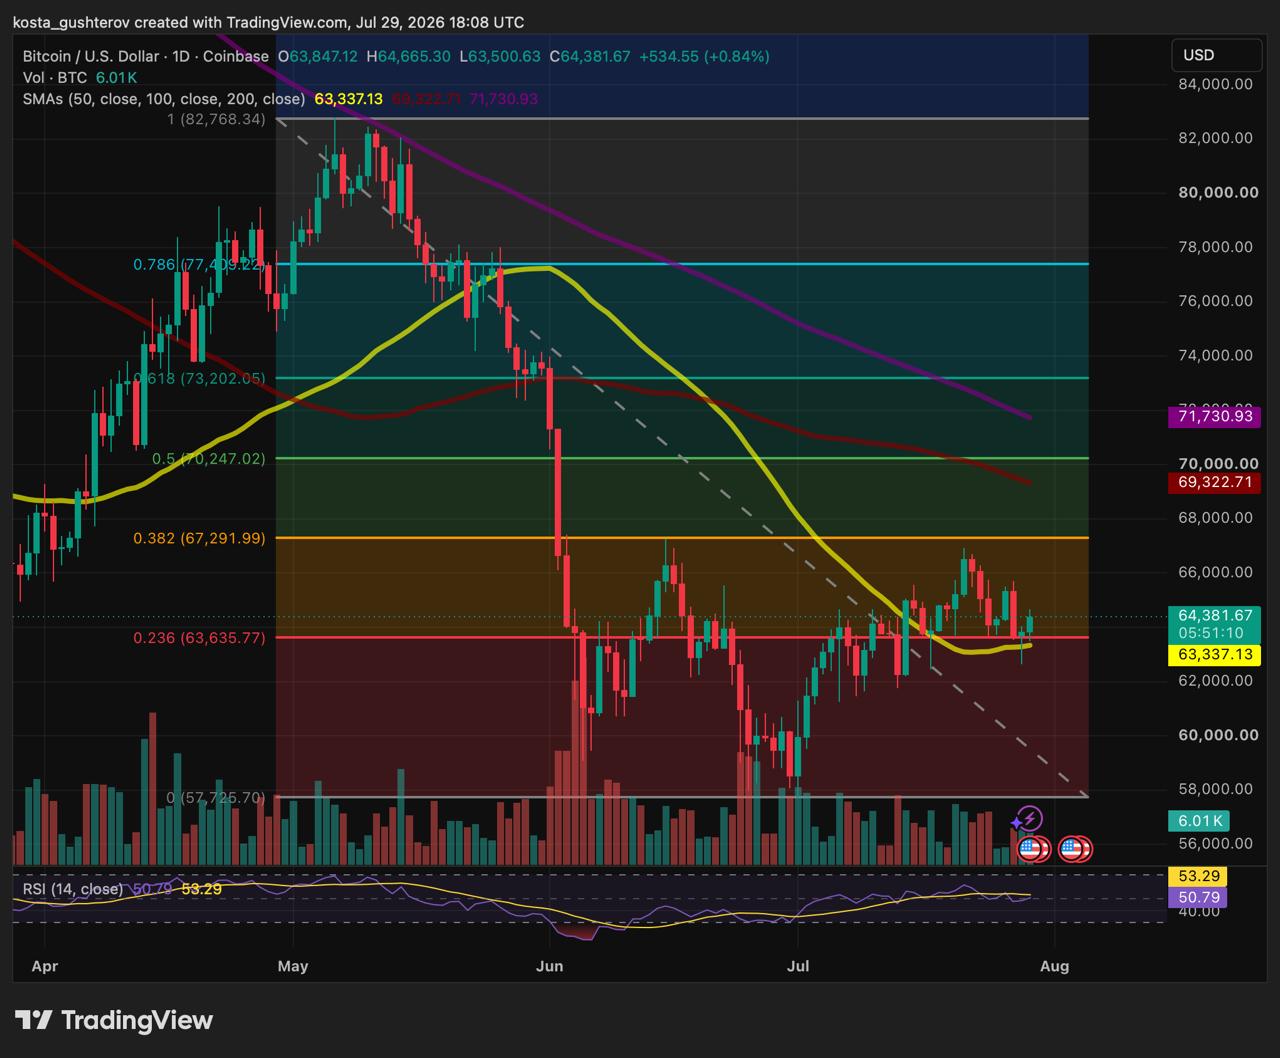Click the open price O63,847.12 value

coord(317,57)
